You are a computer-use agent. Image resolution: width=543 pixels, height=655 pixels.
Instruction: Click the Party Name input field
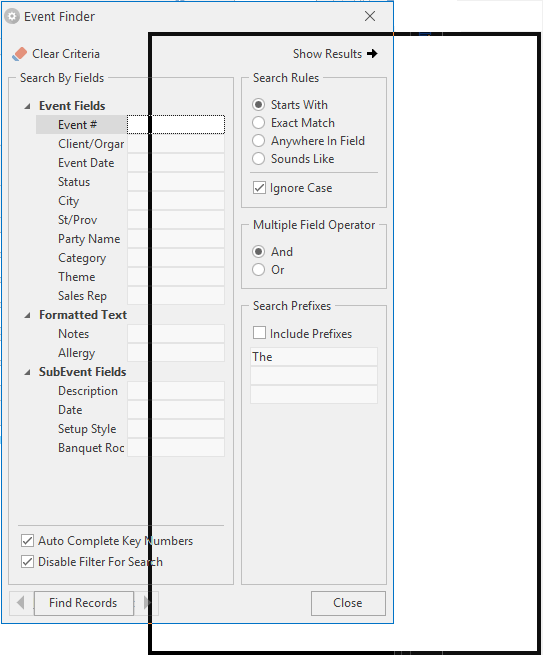tap(176, 239)
